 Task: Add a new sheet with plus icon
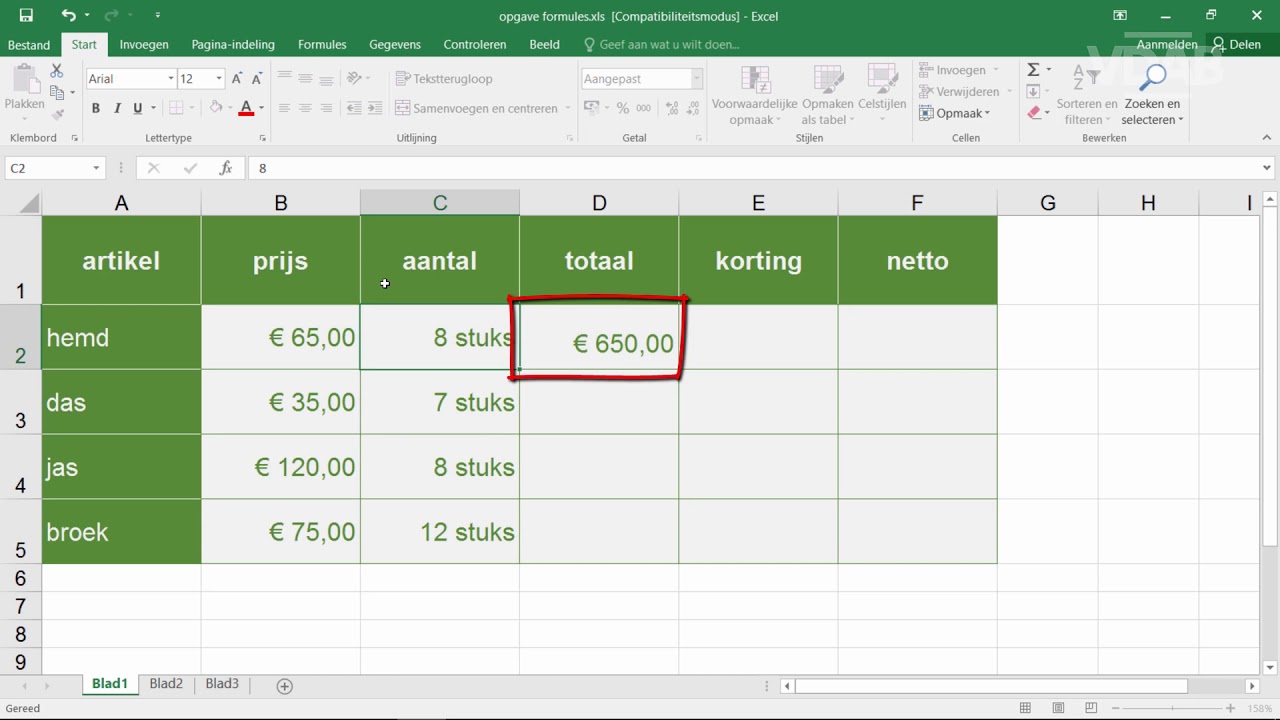(x=285, y=686)
